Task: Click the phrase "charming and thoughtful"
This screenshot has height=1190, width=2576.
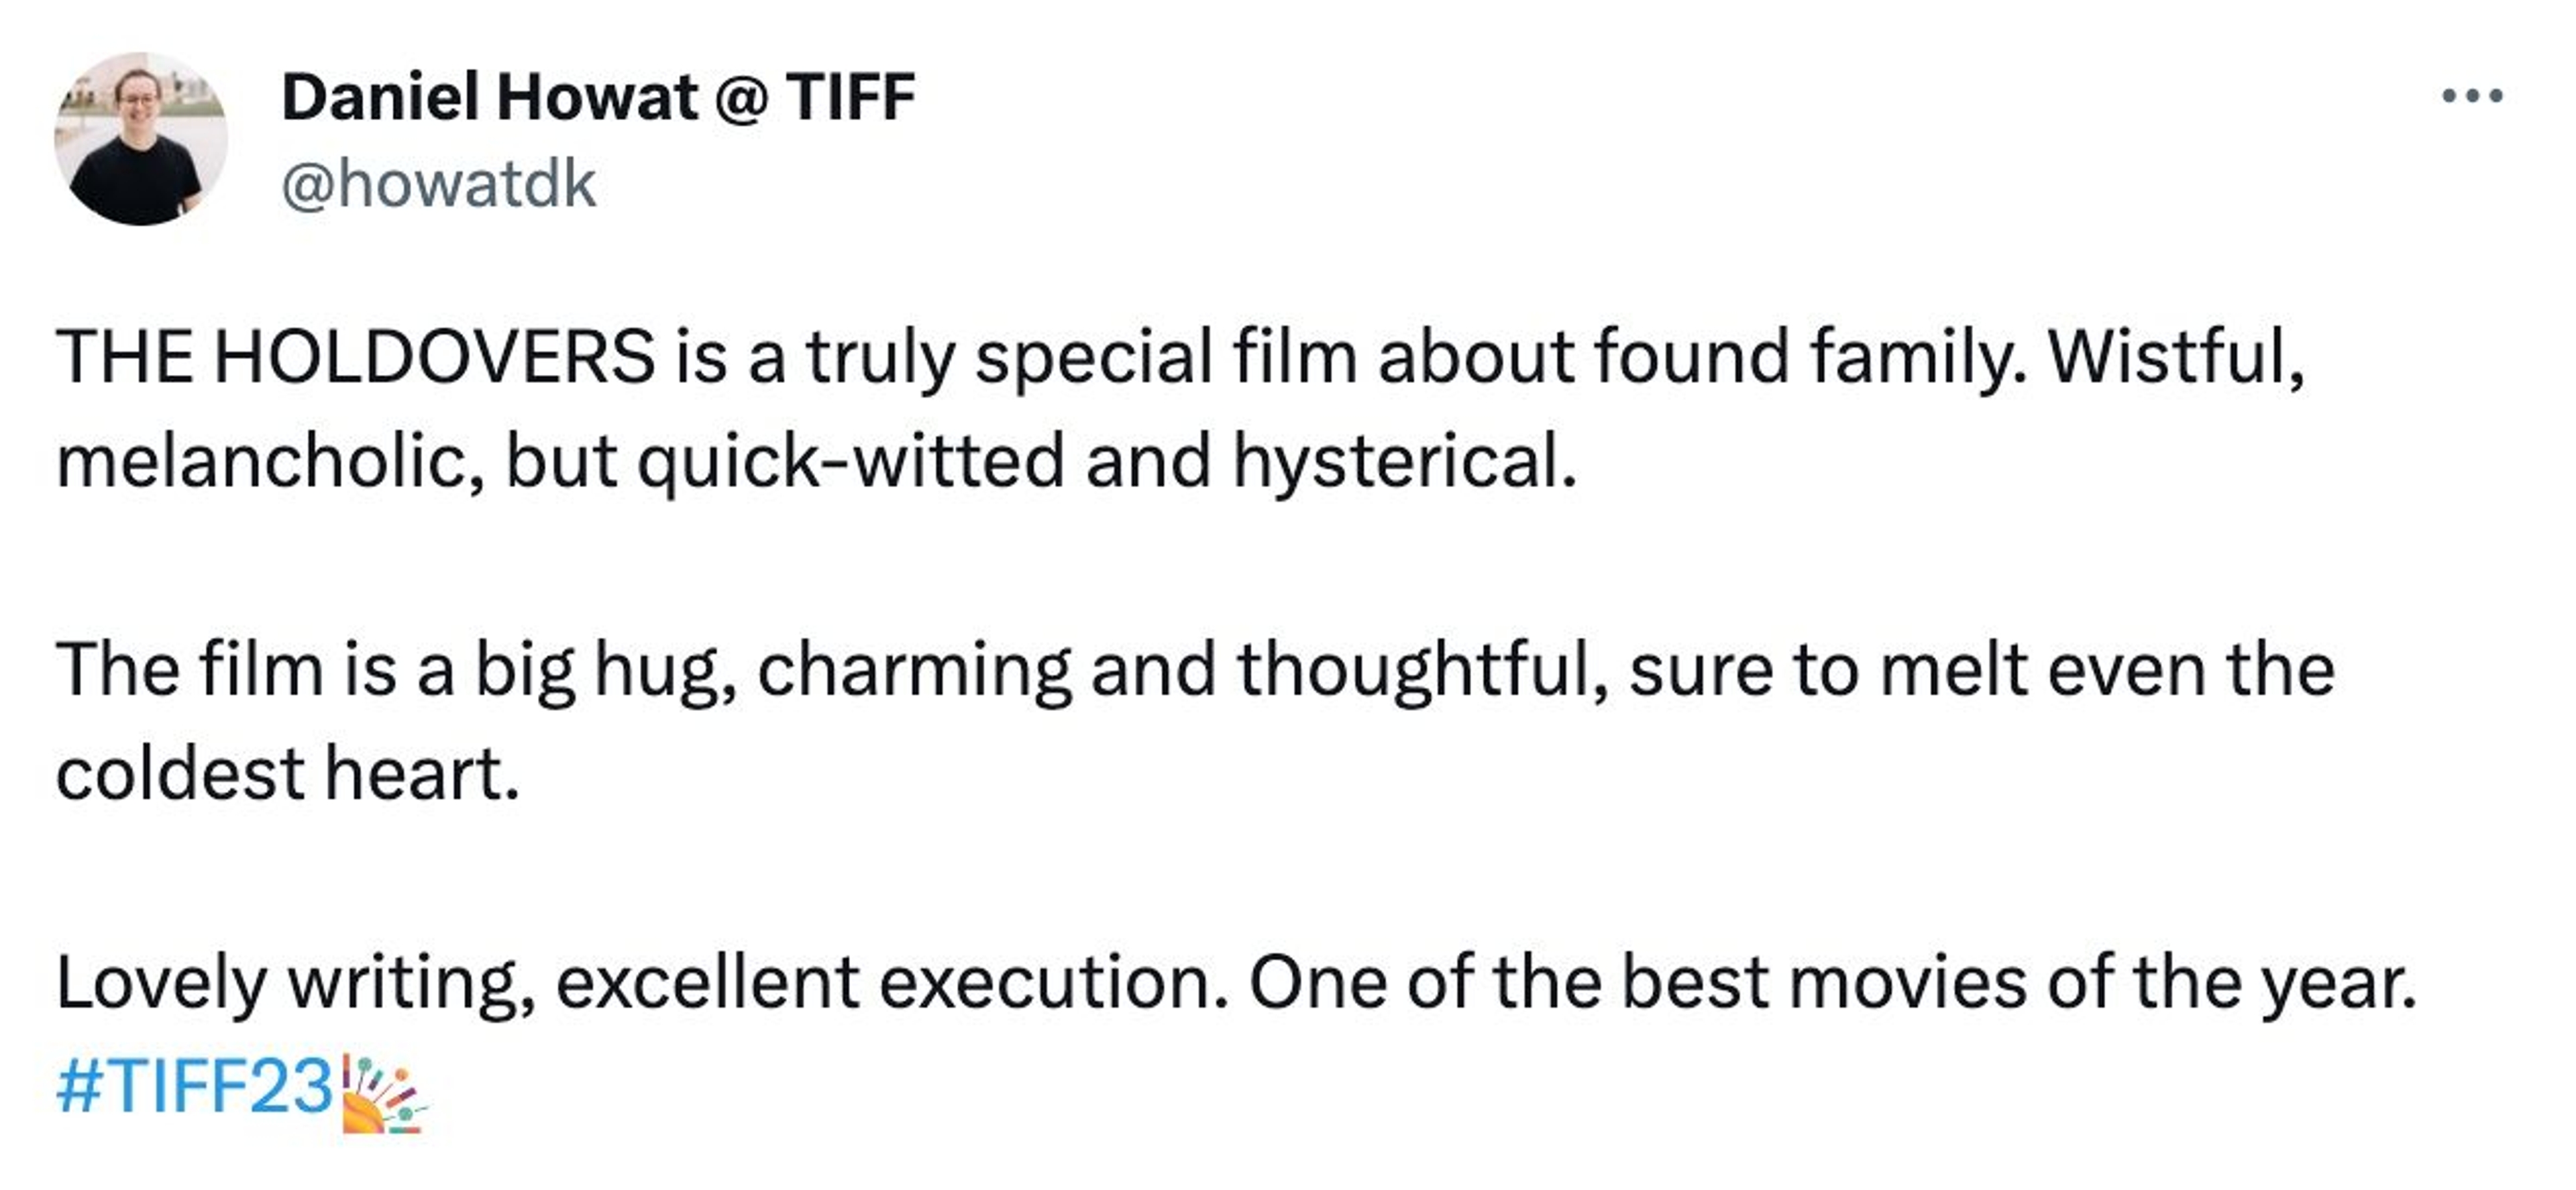Action: pos(1183,670)
